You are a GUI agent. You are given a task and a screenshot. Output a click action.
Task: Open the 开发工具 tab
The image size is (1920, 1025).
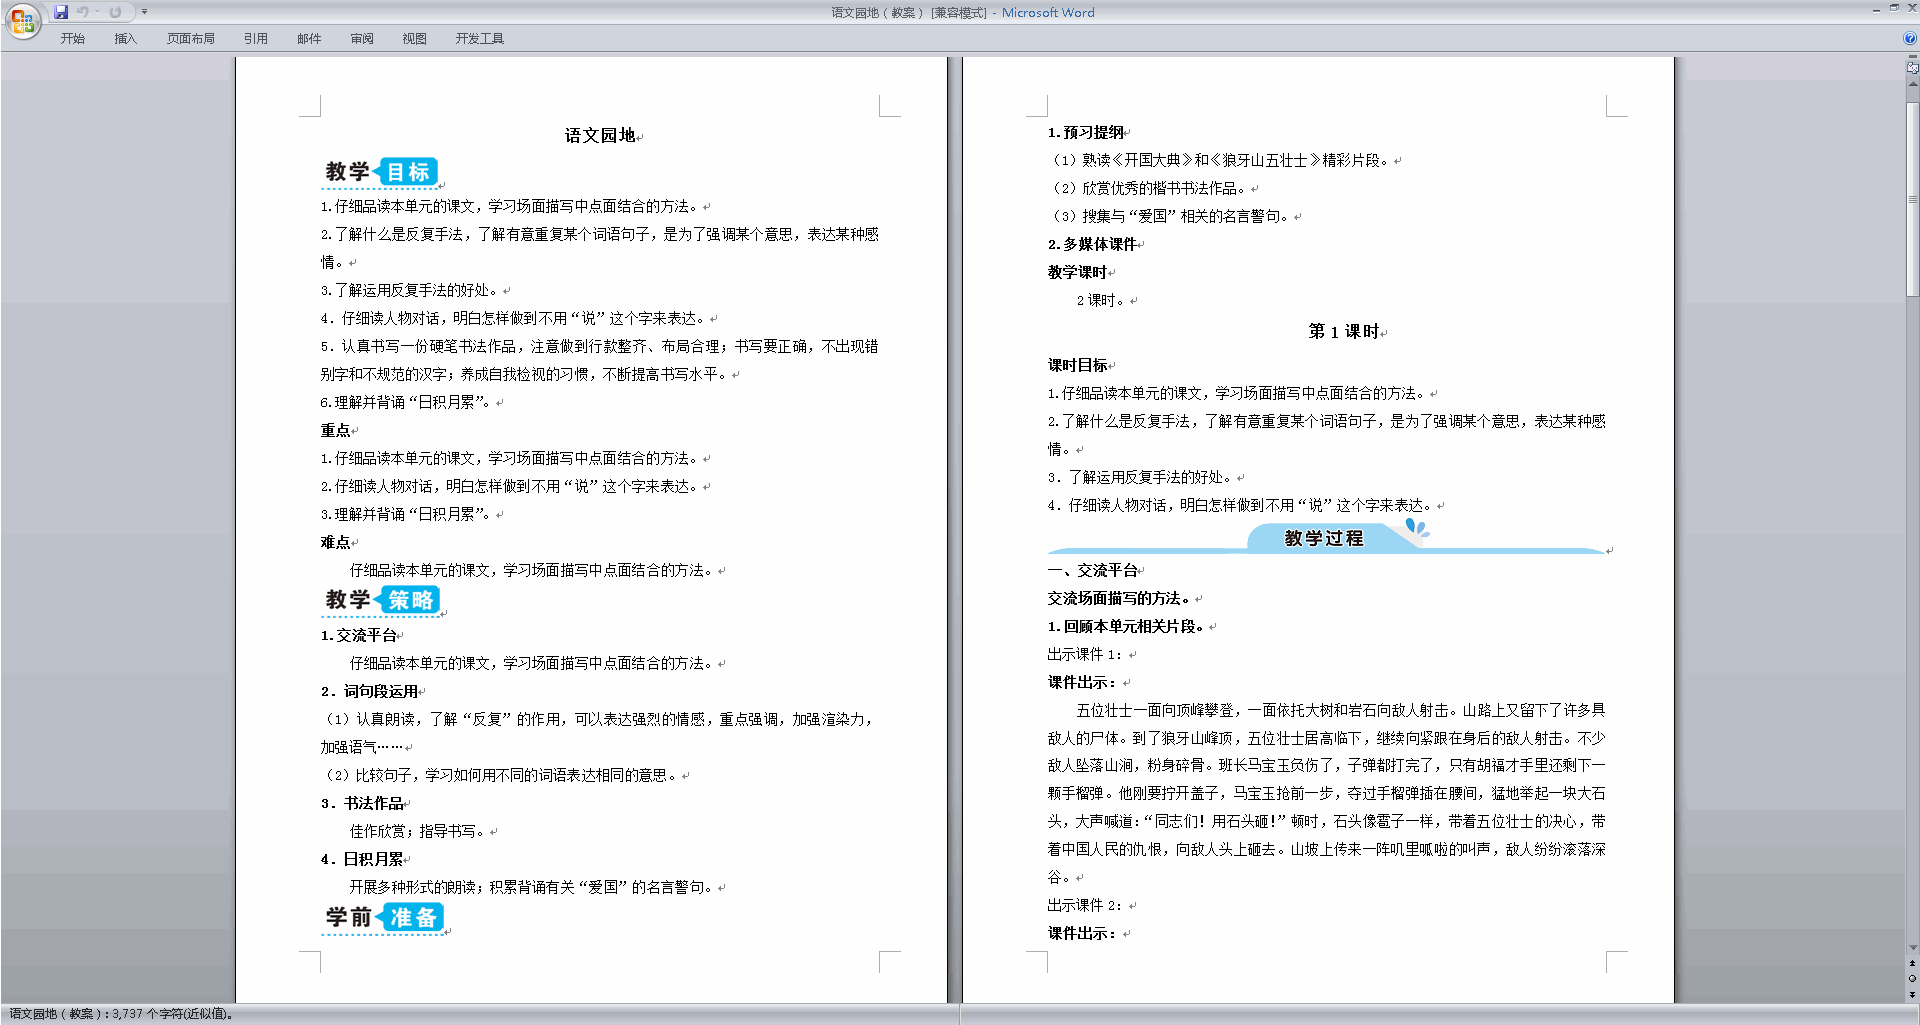point(480,38)
